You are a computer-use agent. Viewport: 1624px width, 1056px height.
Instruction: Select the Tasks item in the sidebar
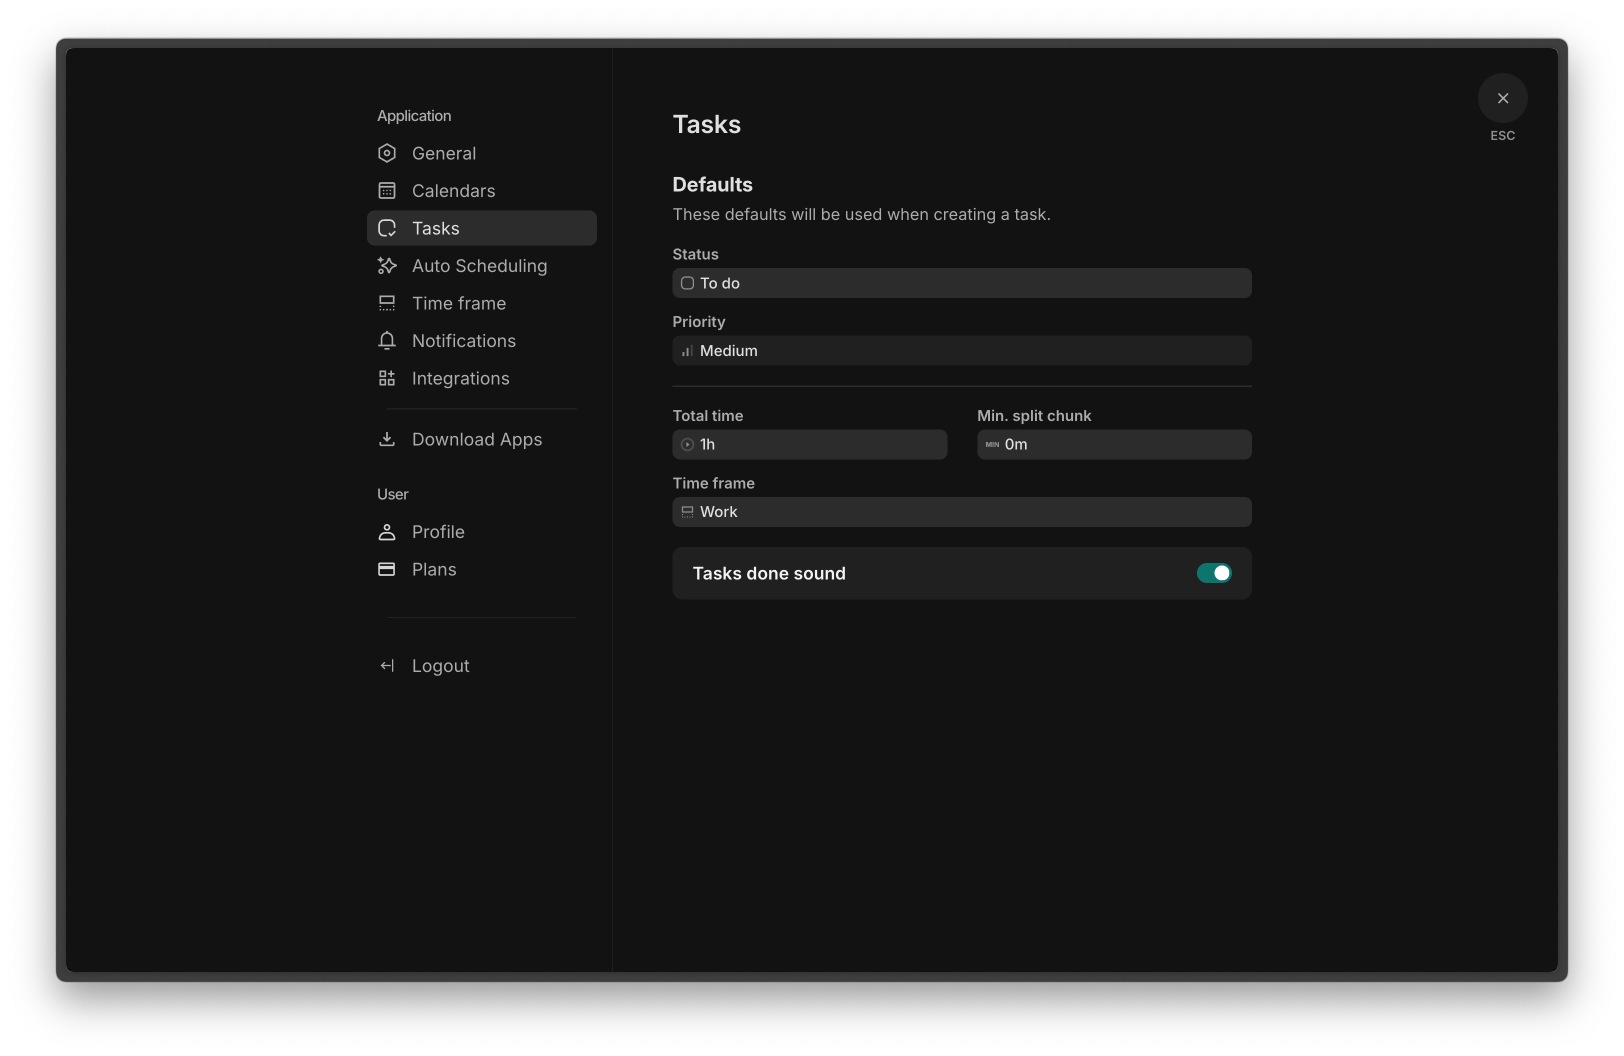436,228
